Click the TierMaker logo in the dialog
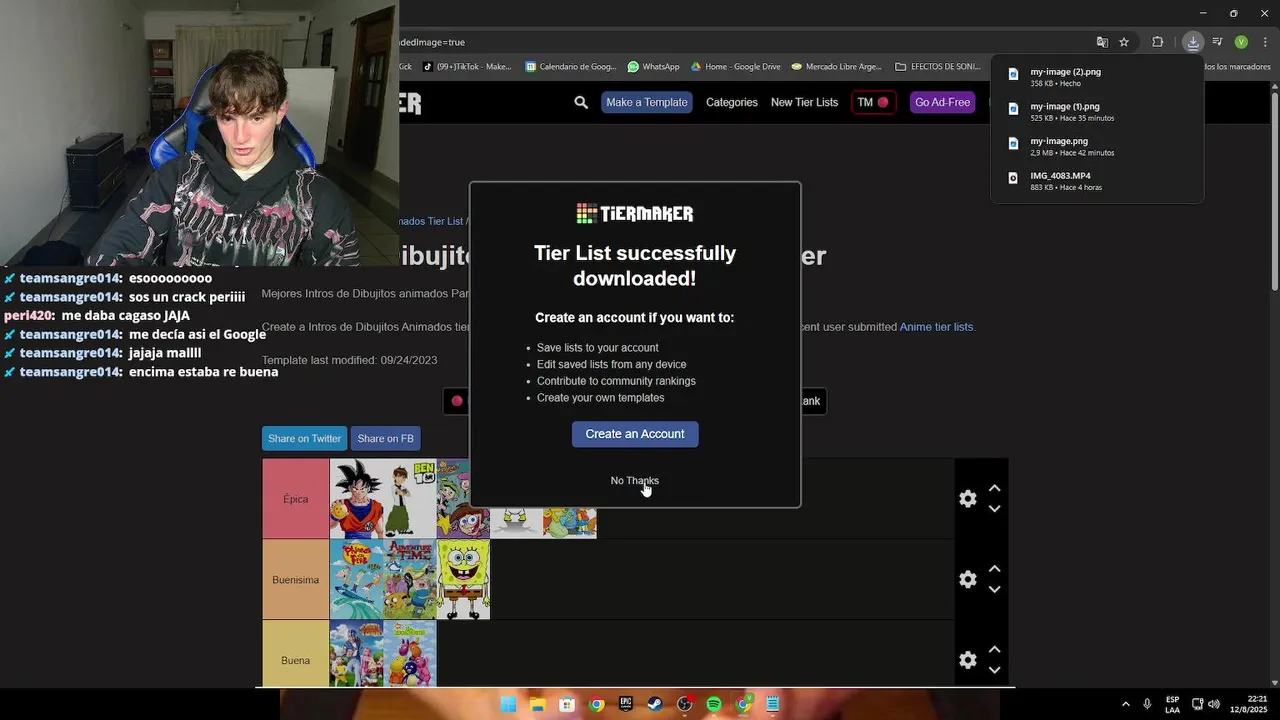 coord(635,213)
